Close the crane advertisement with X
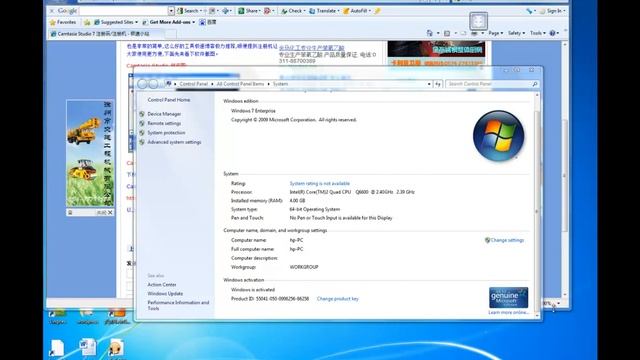 click(110, 212)
